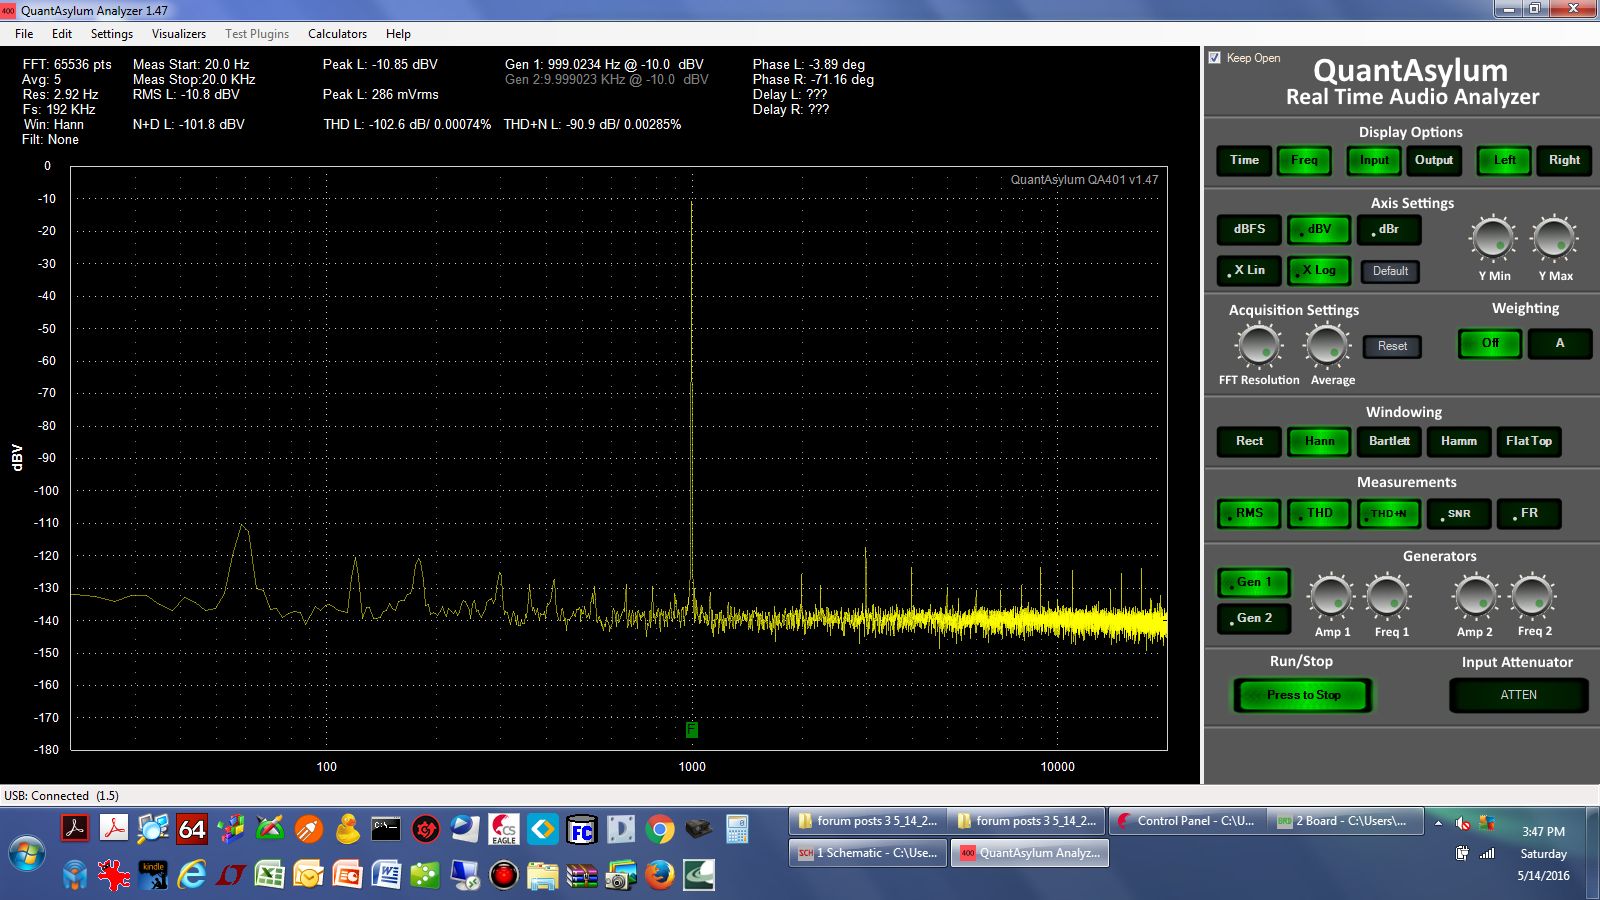Image resolution: width=1600 pixels, height=900 pixels.
Task: Open the white Adobe Reader taskbar icon
Action: (114, 829)
